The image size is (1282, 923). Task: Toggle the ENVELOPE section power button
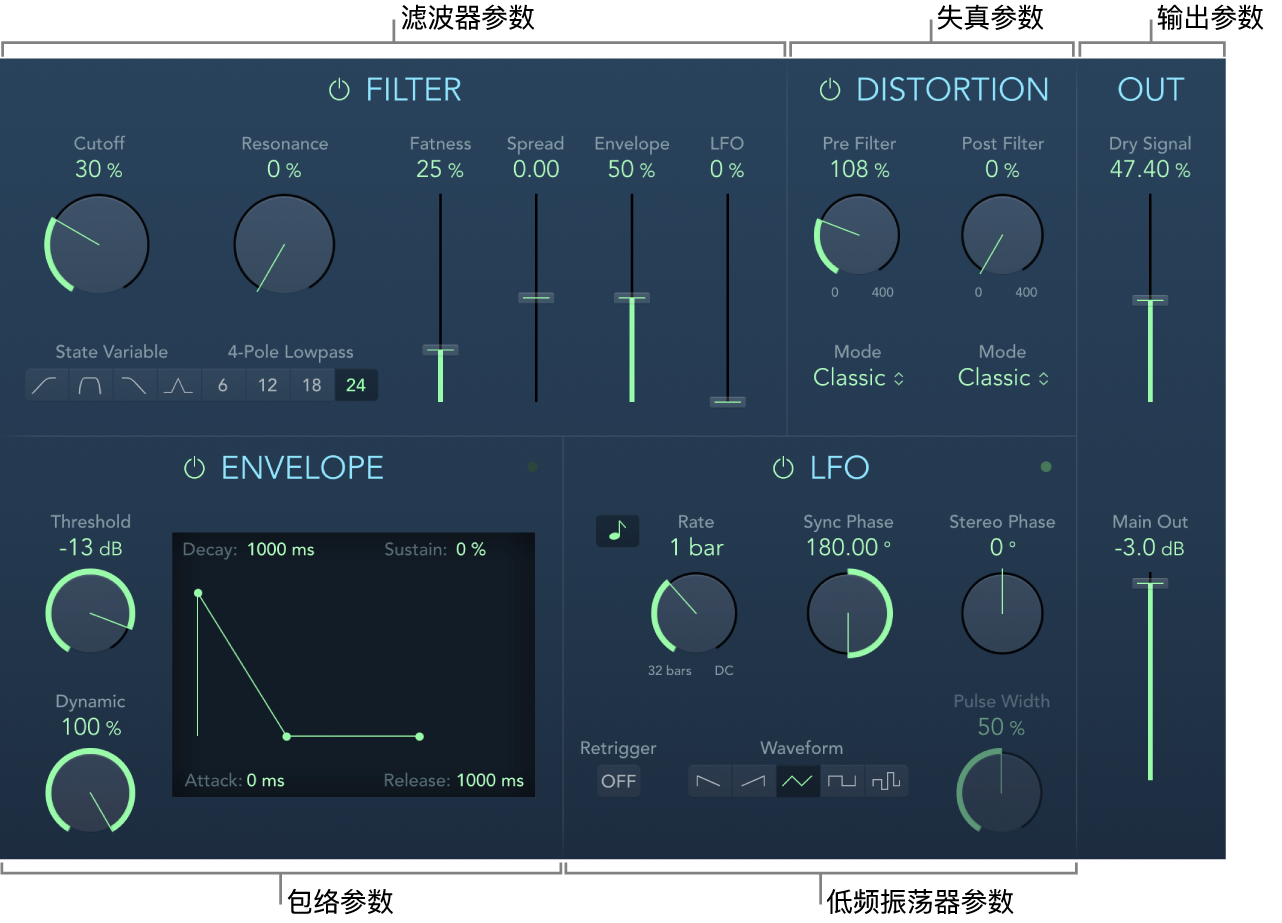coord(195,468)
